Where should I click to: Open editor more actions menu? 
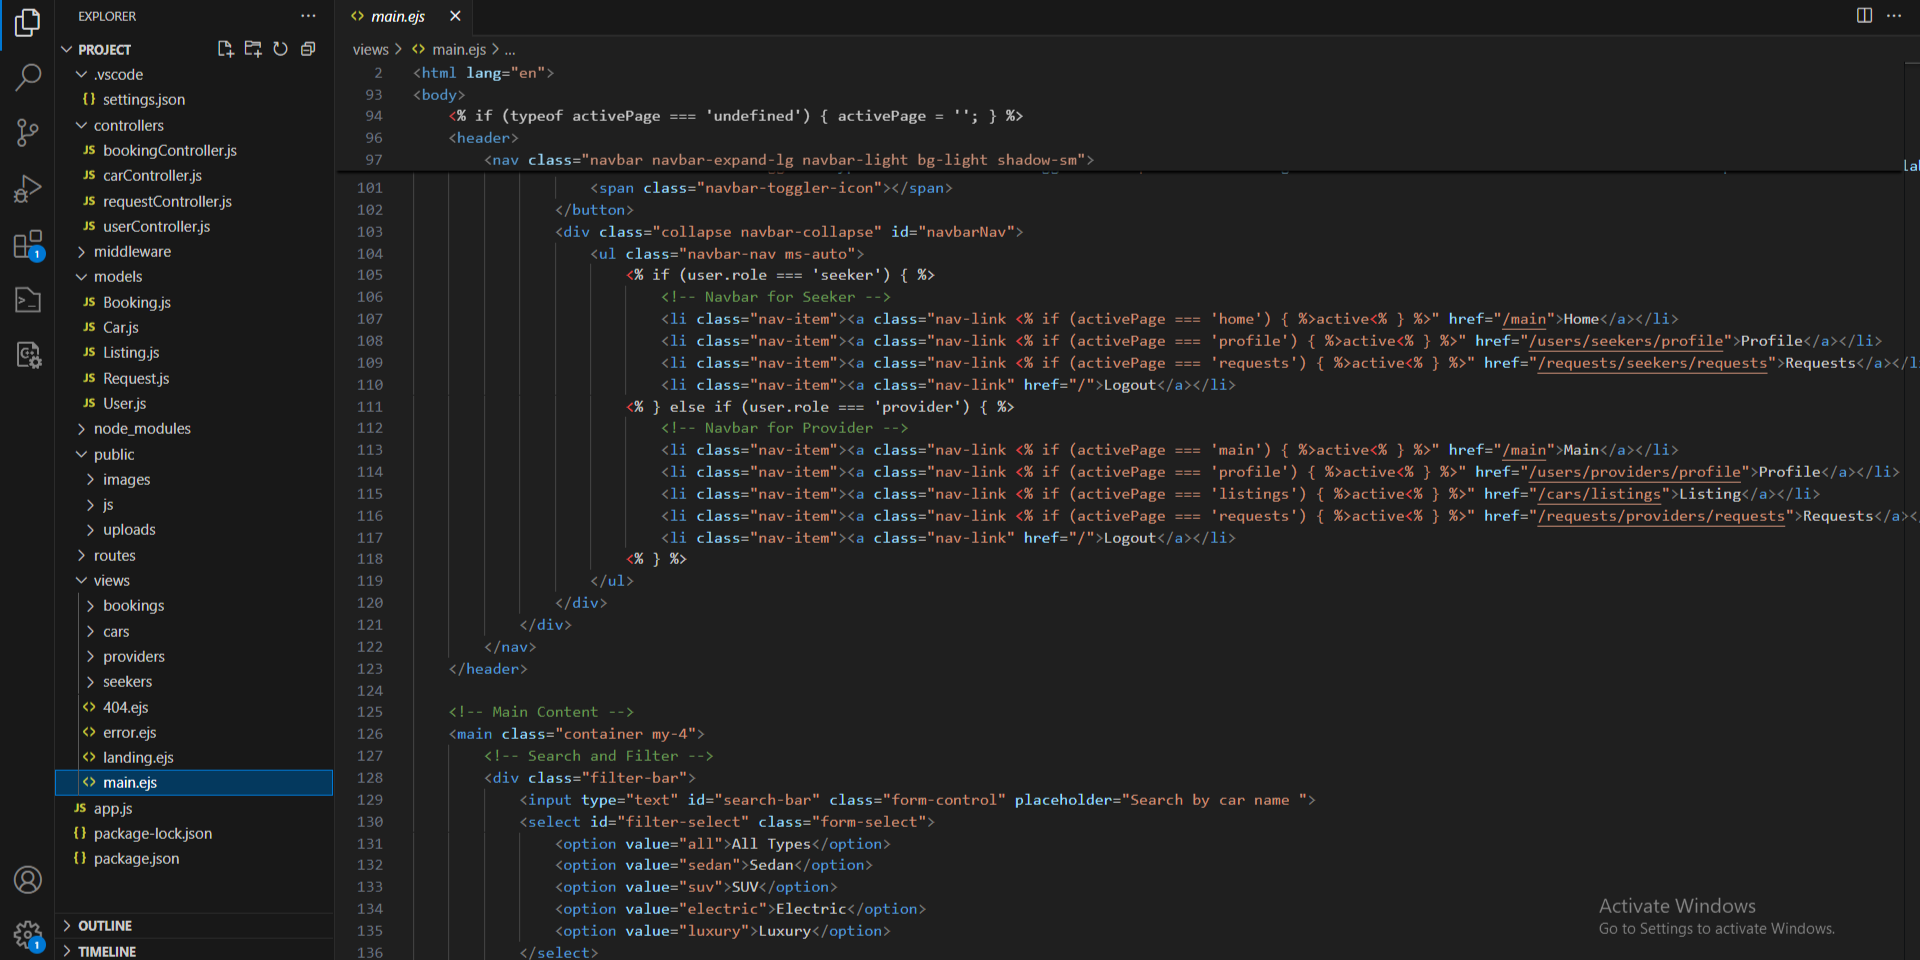coord(1894,16)
